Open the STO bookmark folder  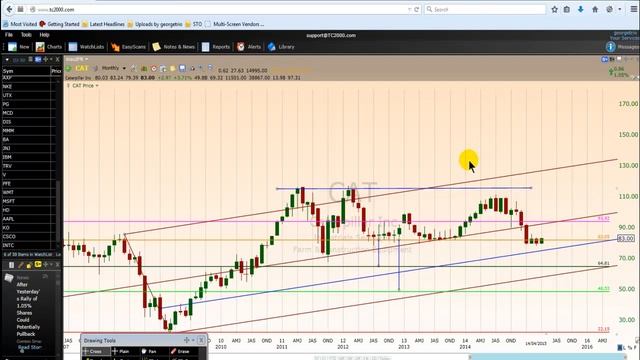pyautogui.click(x=193, y=24)
